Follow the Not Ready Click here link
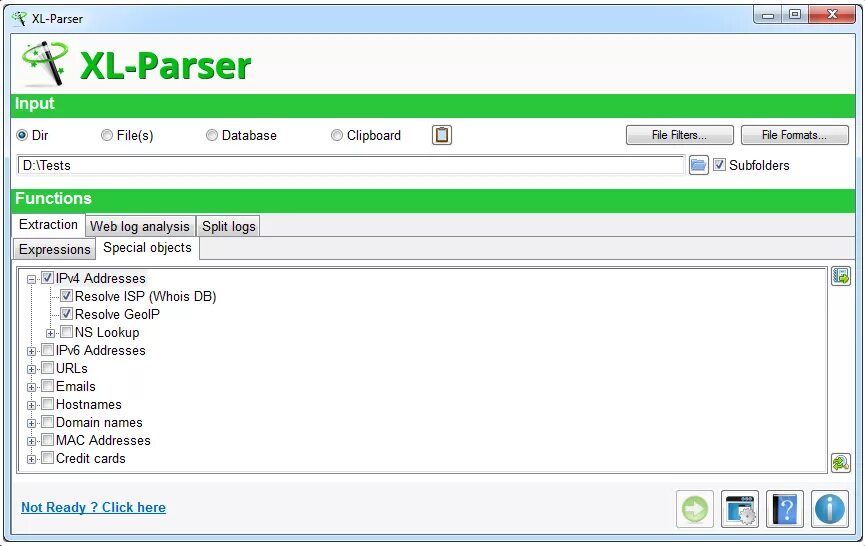865x546 pixels. click(93, 507)
